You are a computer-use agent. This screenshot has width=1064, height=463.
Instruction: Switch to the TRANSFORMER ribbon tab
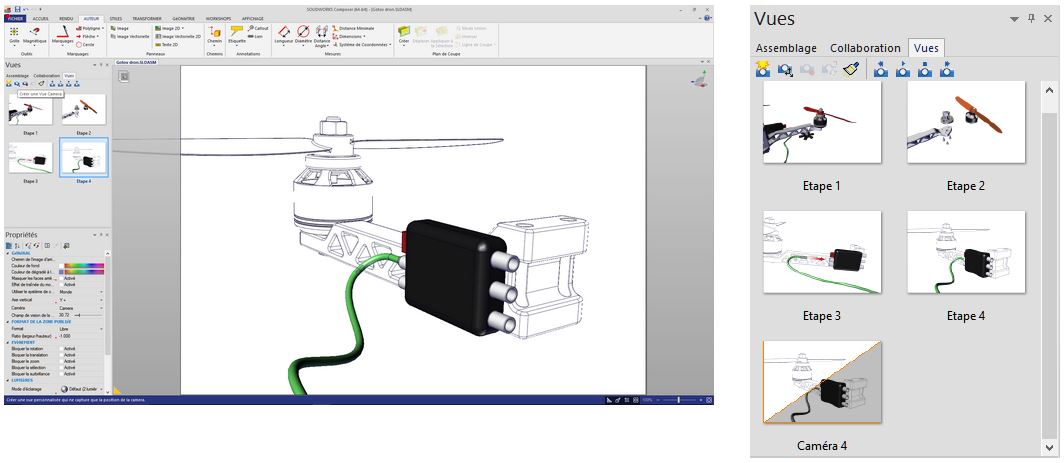(x=147, y=18)
